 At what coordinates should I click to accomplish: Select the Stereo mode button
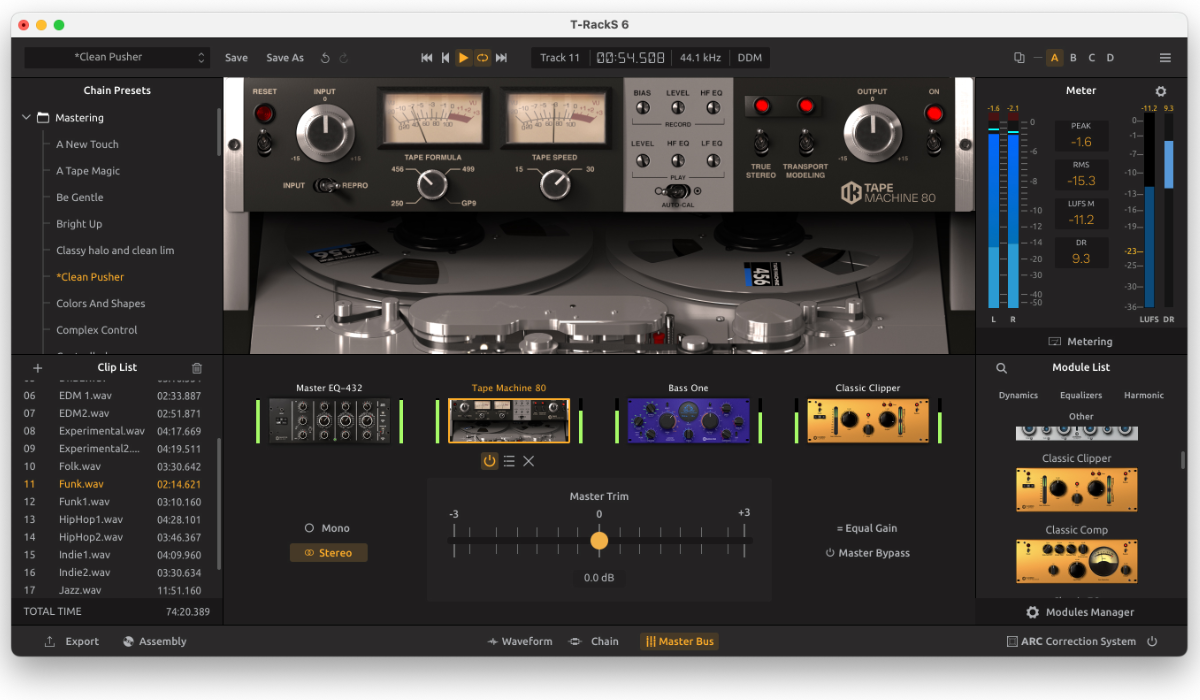[328, 553]
